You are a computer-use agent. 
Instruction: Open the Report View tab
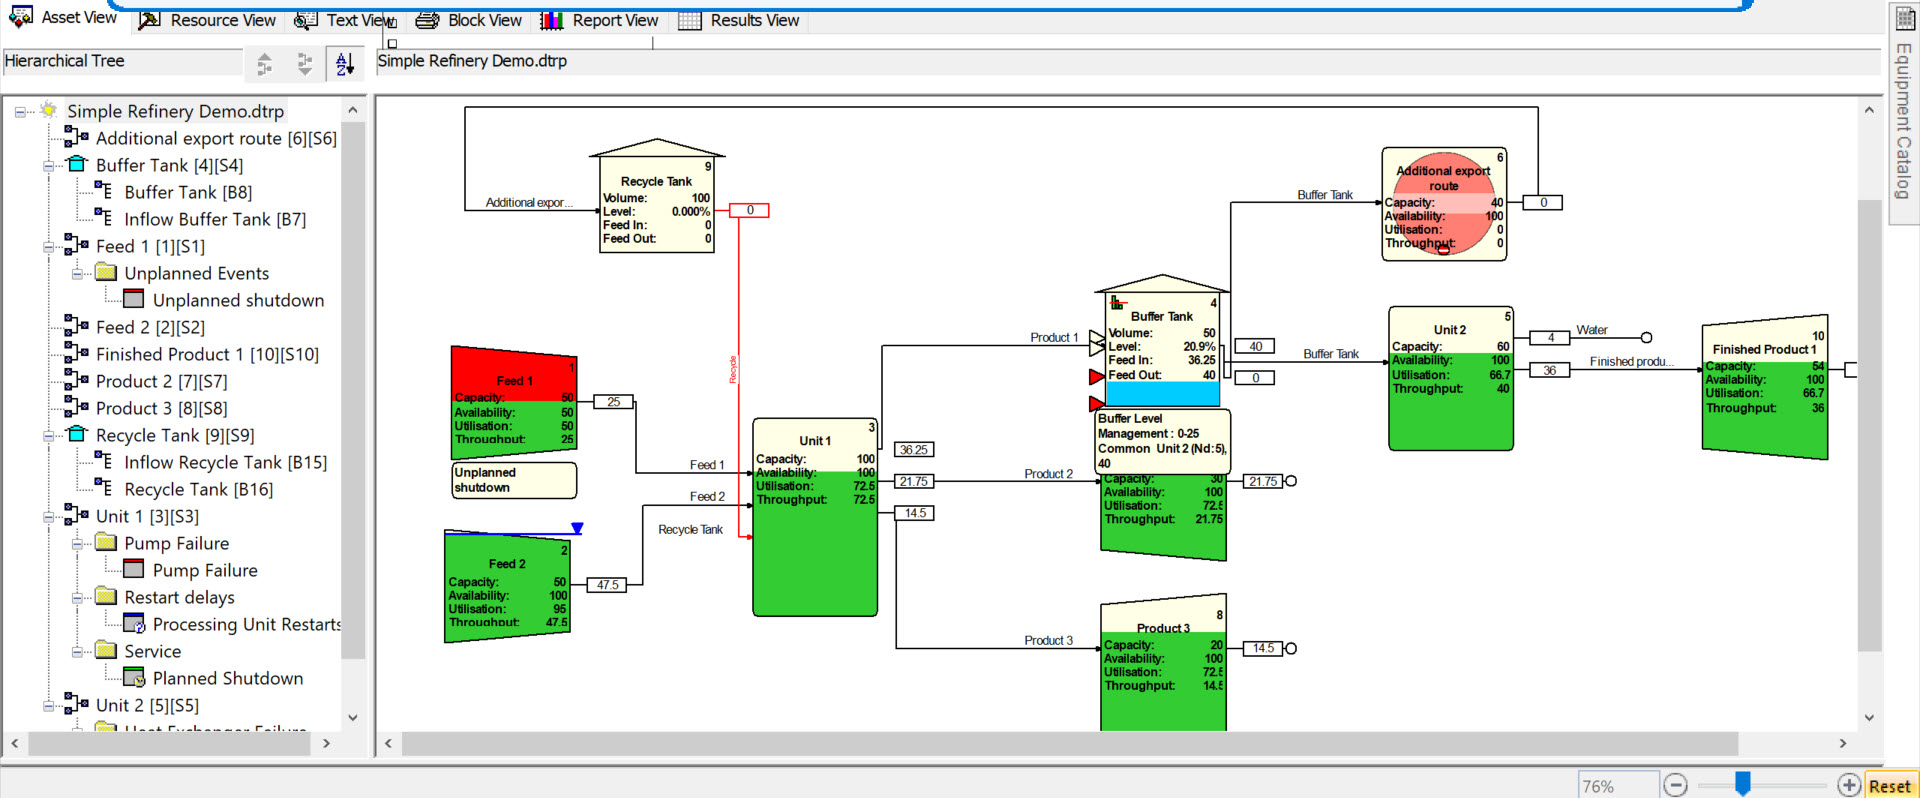coord(600,20)
